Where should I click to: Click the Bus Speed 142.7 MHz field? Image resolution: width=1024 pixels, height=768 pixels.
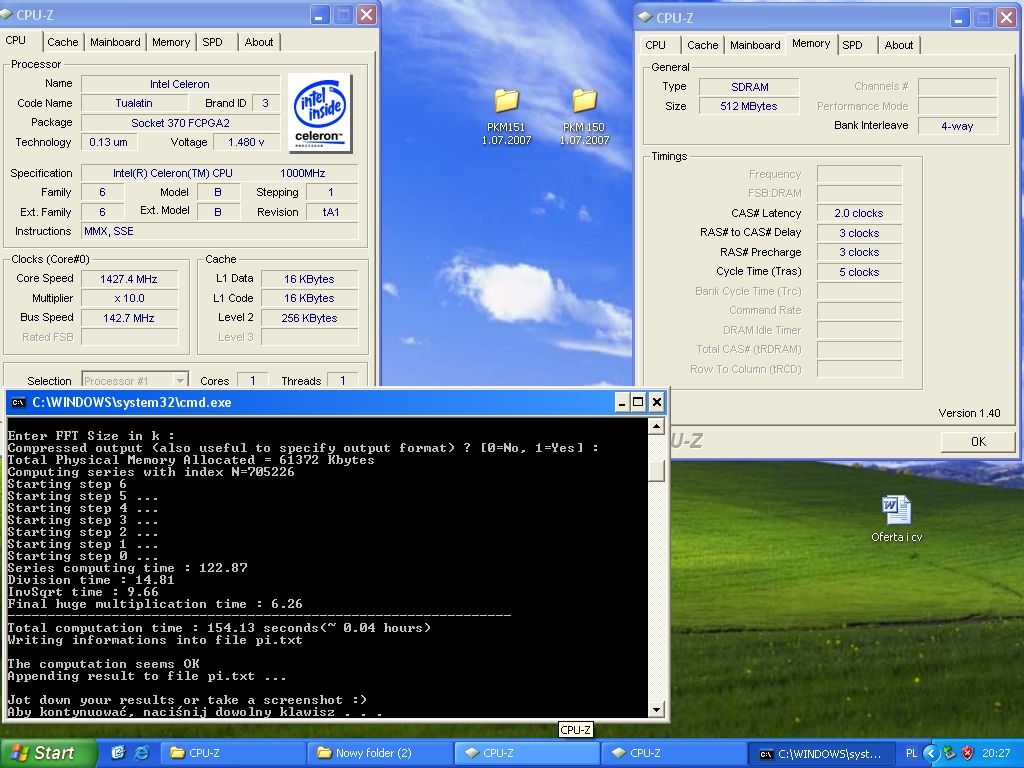tap(129, 318)
